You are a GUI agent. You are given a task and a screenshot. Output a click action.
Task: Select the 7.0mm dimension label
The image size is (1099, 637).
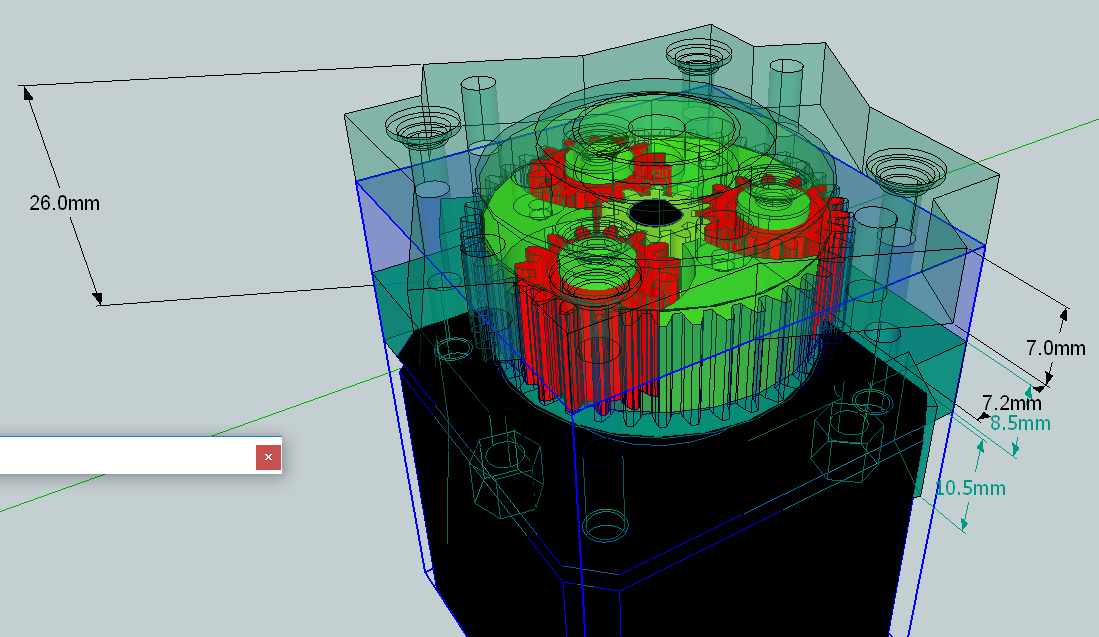[x=1056, y=348]
